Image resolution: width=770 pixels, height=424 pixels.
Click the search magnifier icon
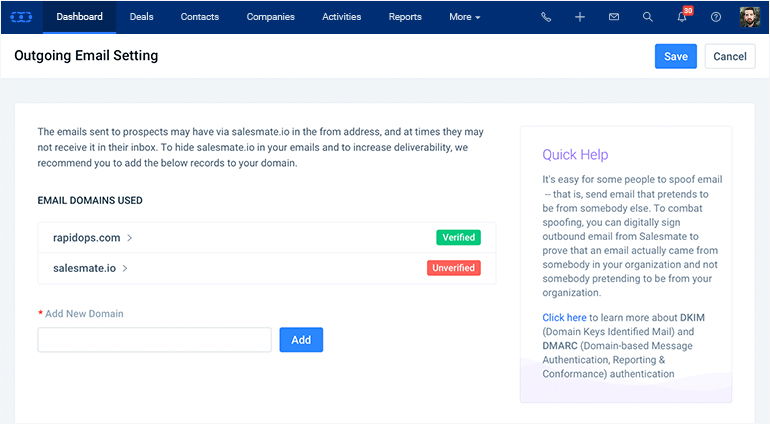tap(647, 17)
